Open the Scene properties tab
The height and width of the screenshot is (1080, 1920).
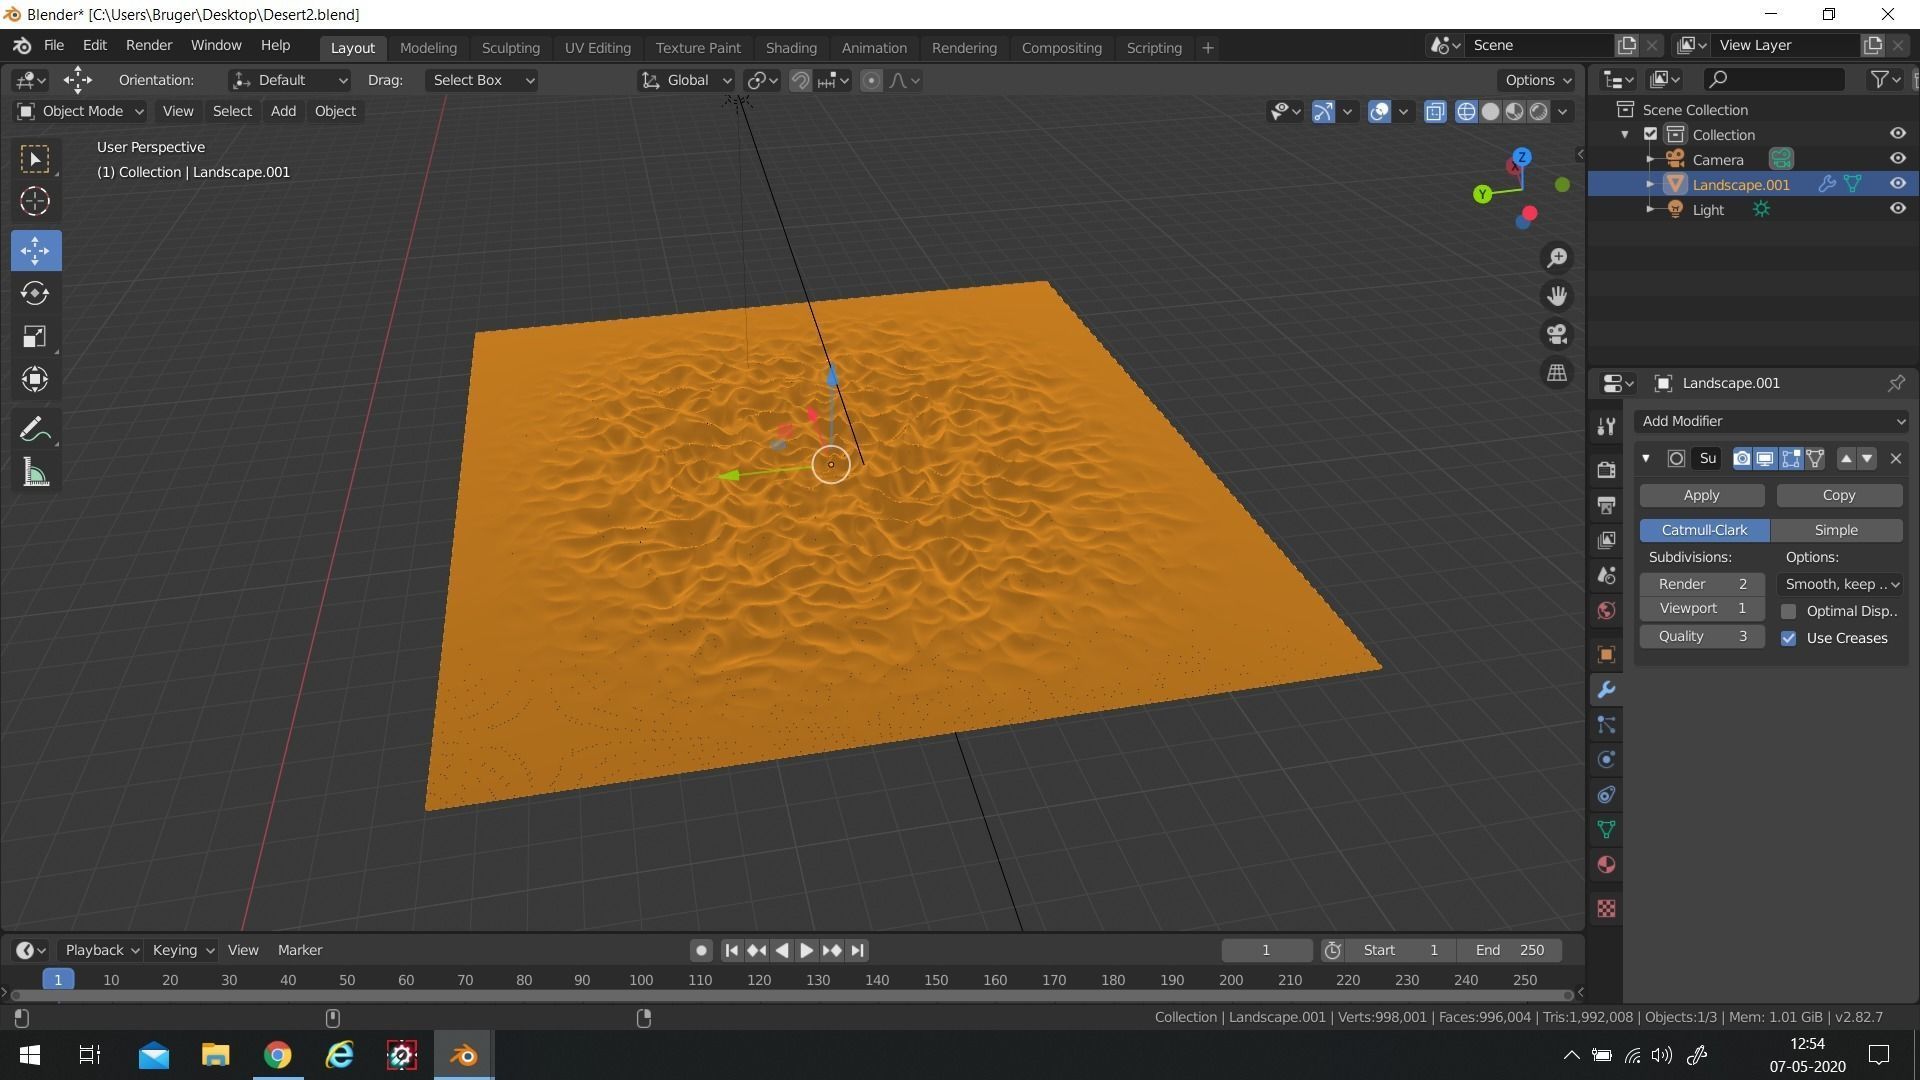click(1606, 575)
